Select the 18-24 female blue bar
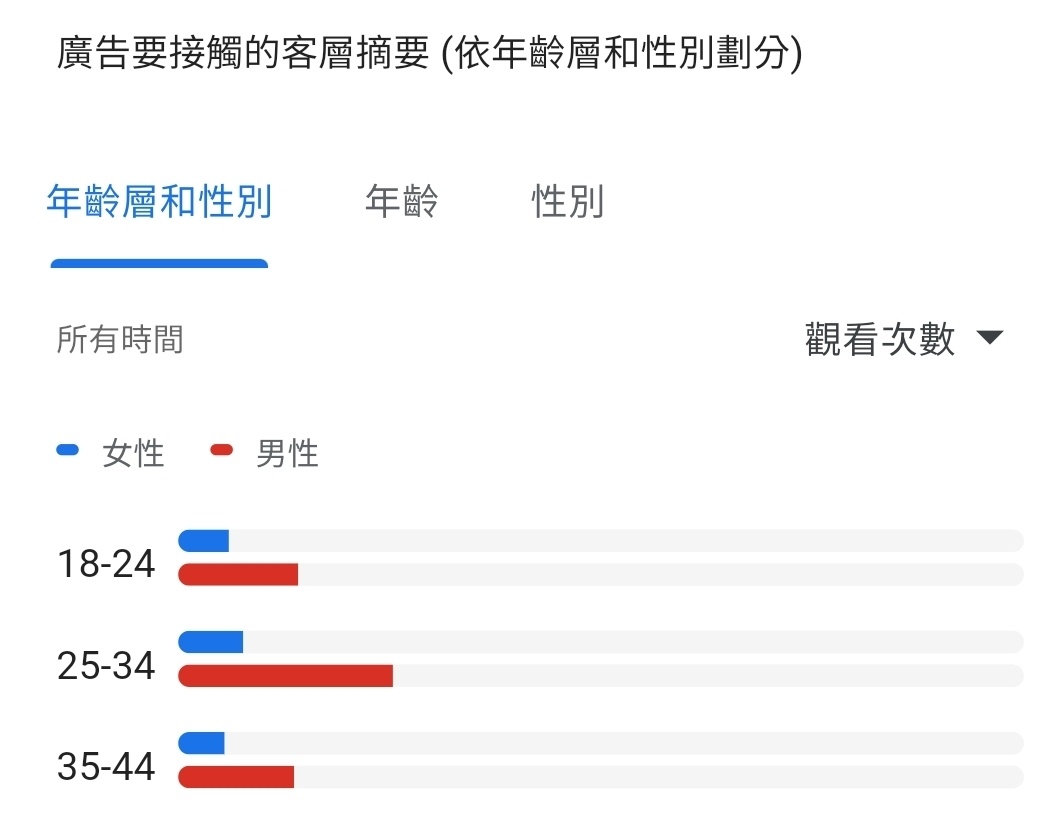 (204, 541)
